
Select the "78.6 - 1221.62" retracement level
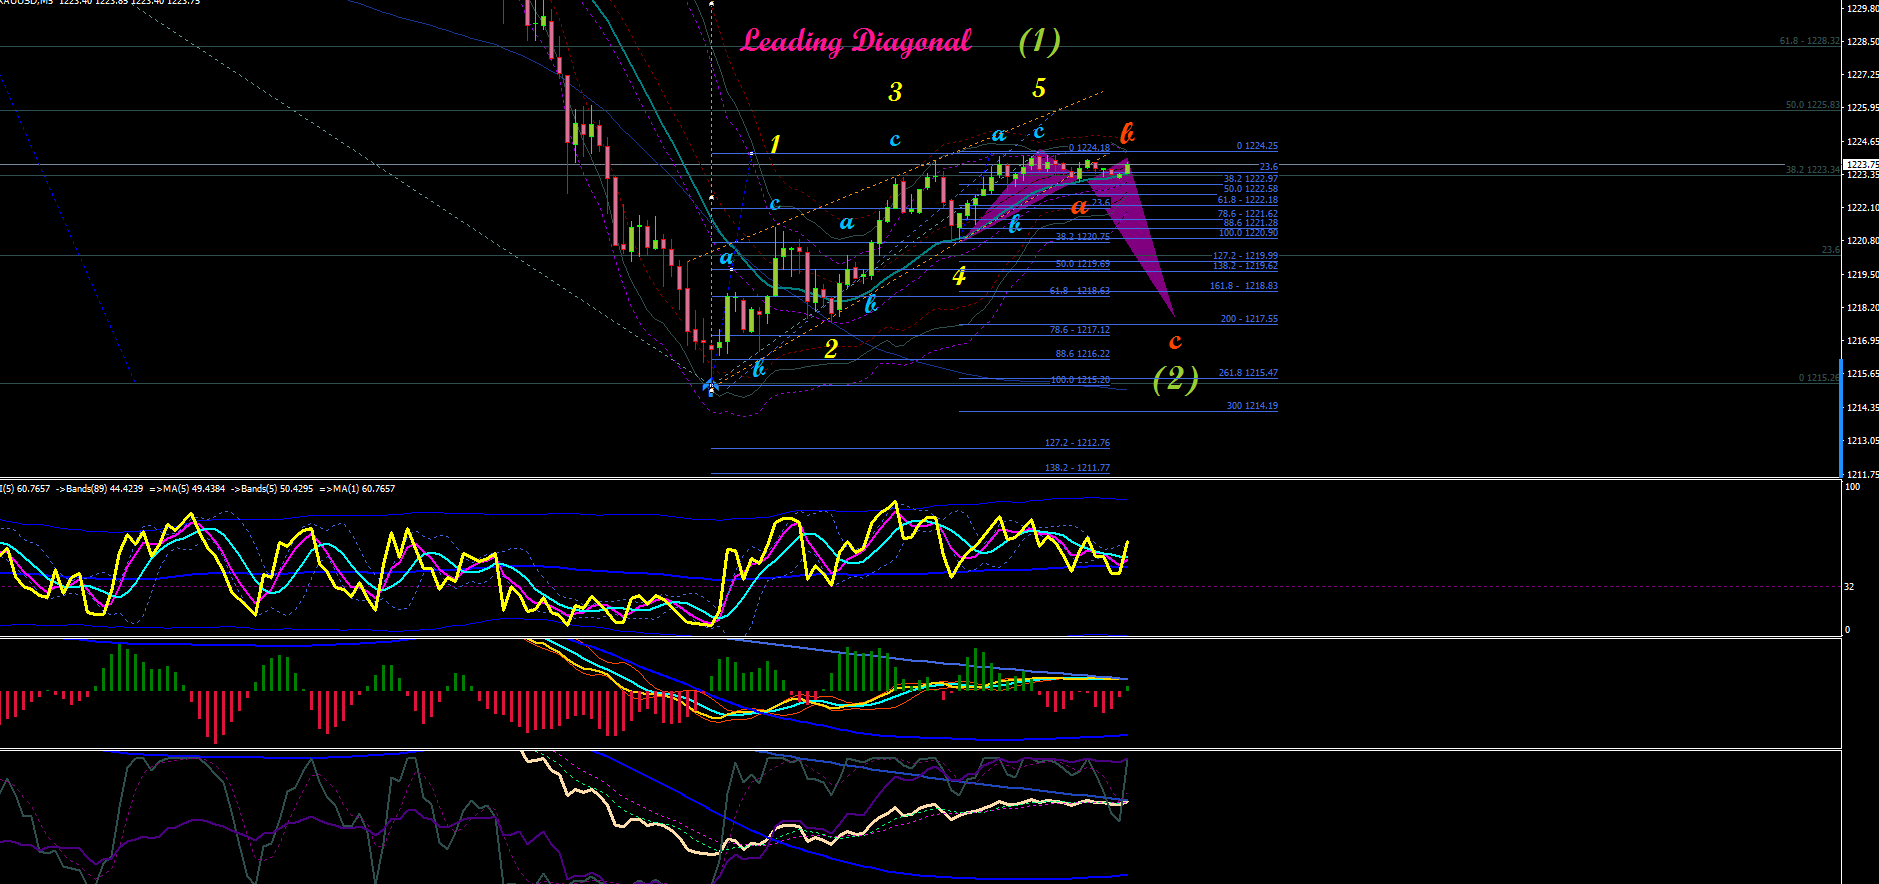tap(1247, 214)
